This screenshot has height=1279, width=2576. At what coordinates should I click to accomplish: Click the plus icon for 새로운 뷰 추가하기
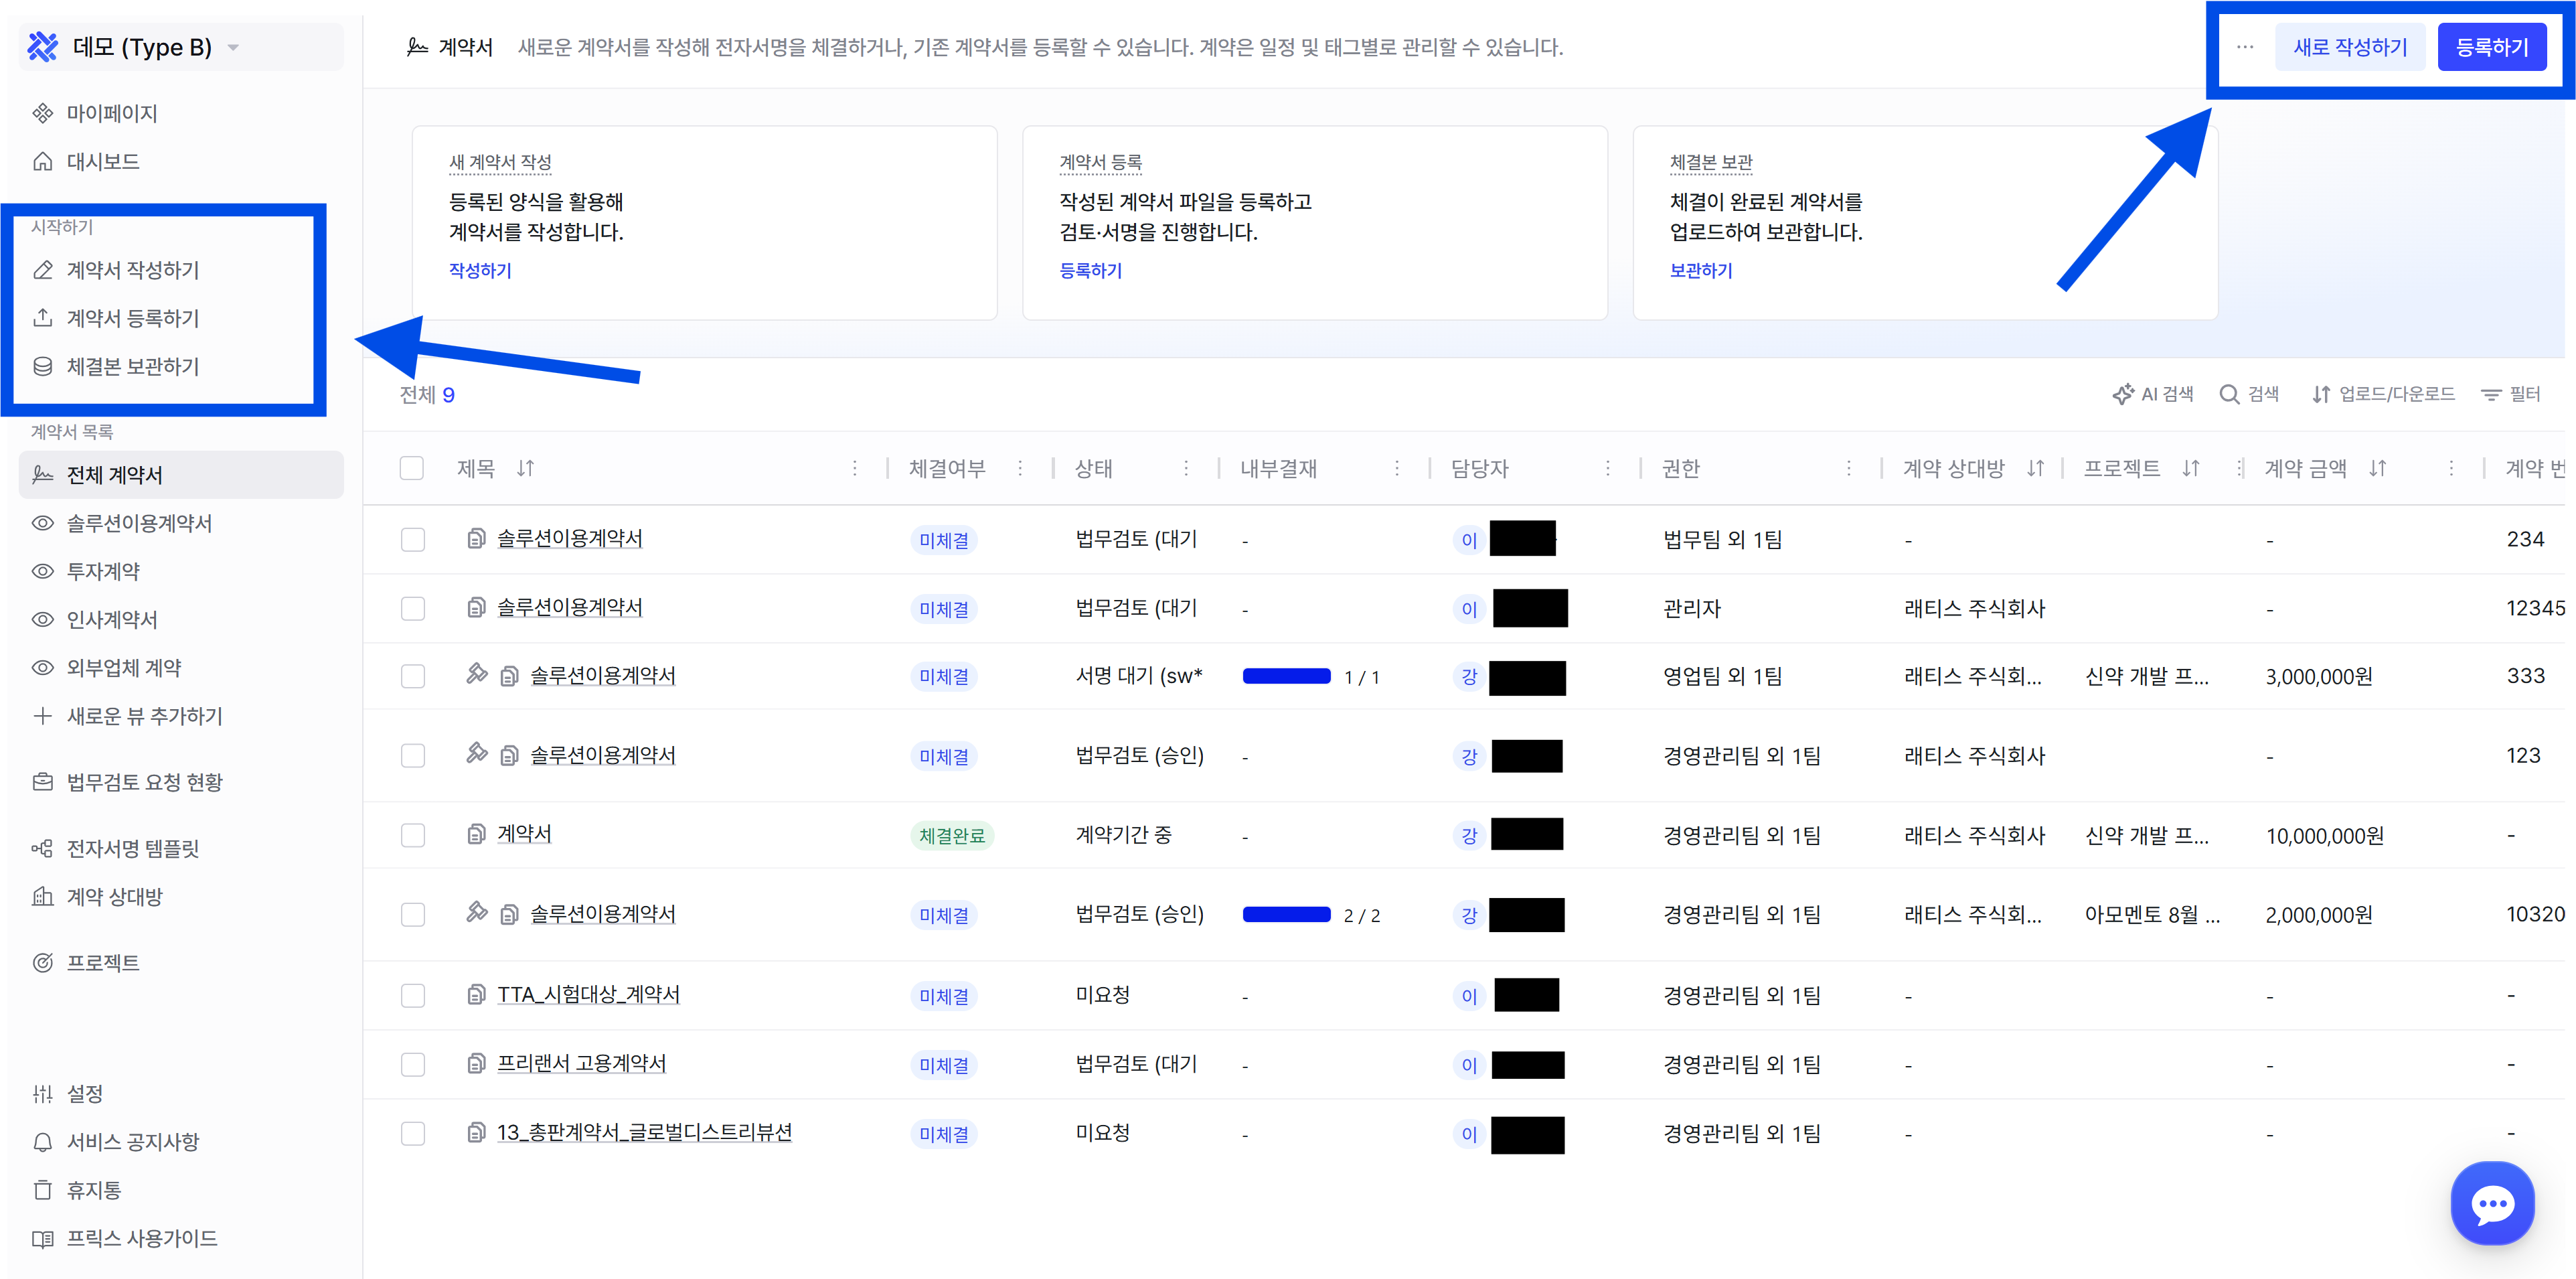pyautogui.click(x=42, y=716)
